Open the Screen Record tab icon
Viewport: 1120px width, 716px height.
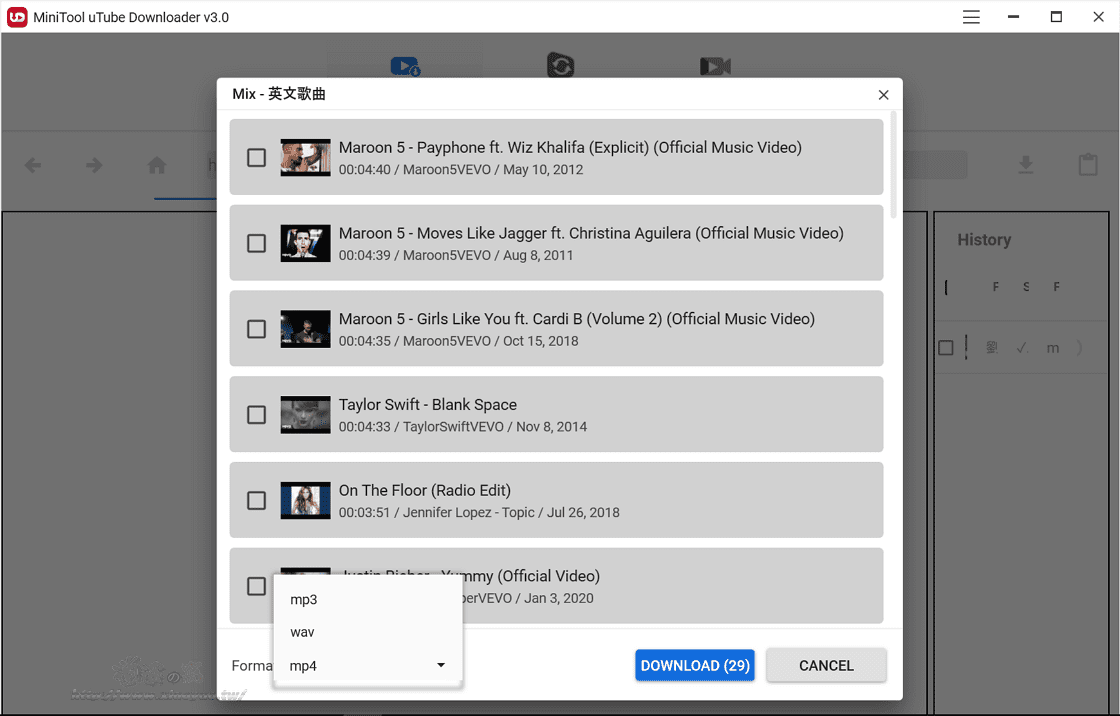point(715,66)
